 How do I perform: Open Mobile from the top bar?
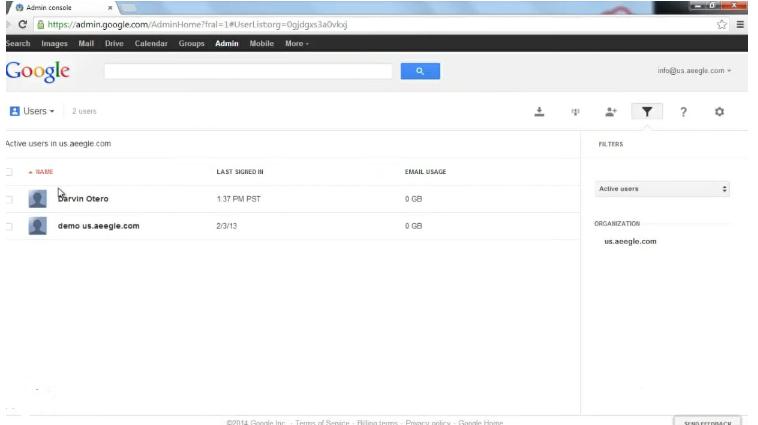click(262, 44)
